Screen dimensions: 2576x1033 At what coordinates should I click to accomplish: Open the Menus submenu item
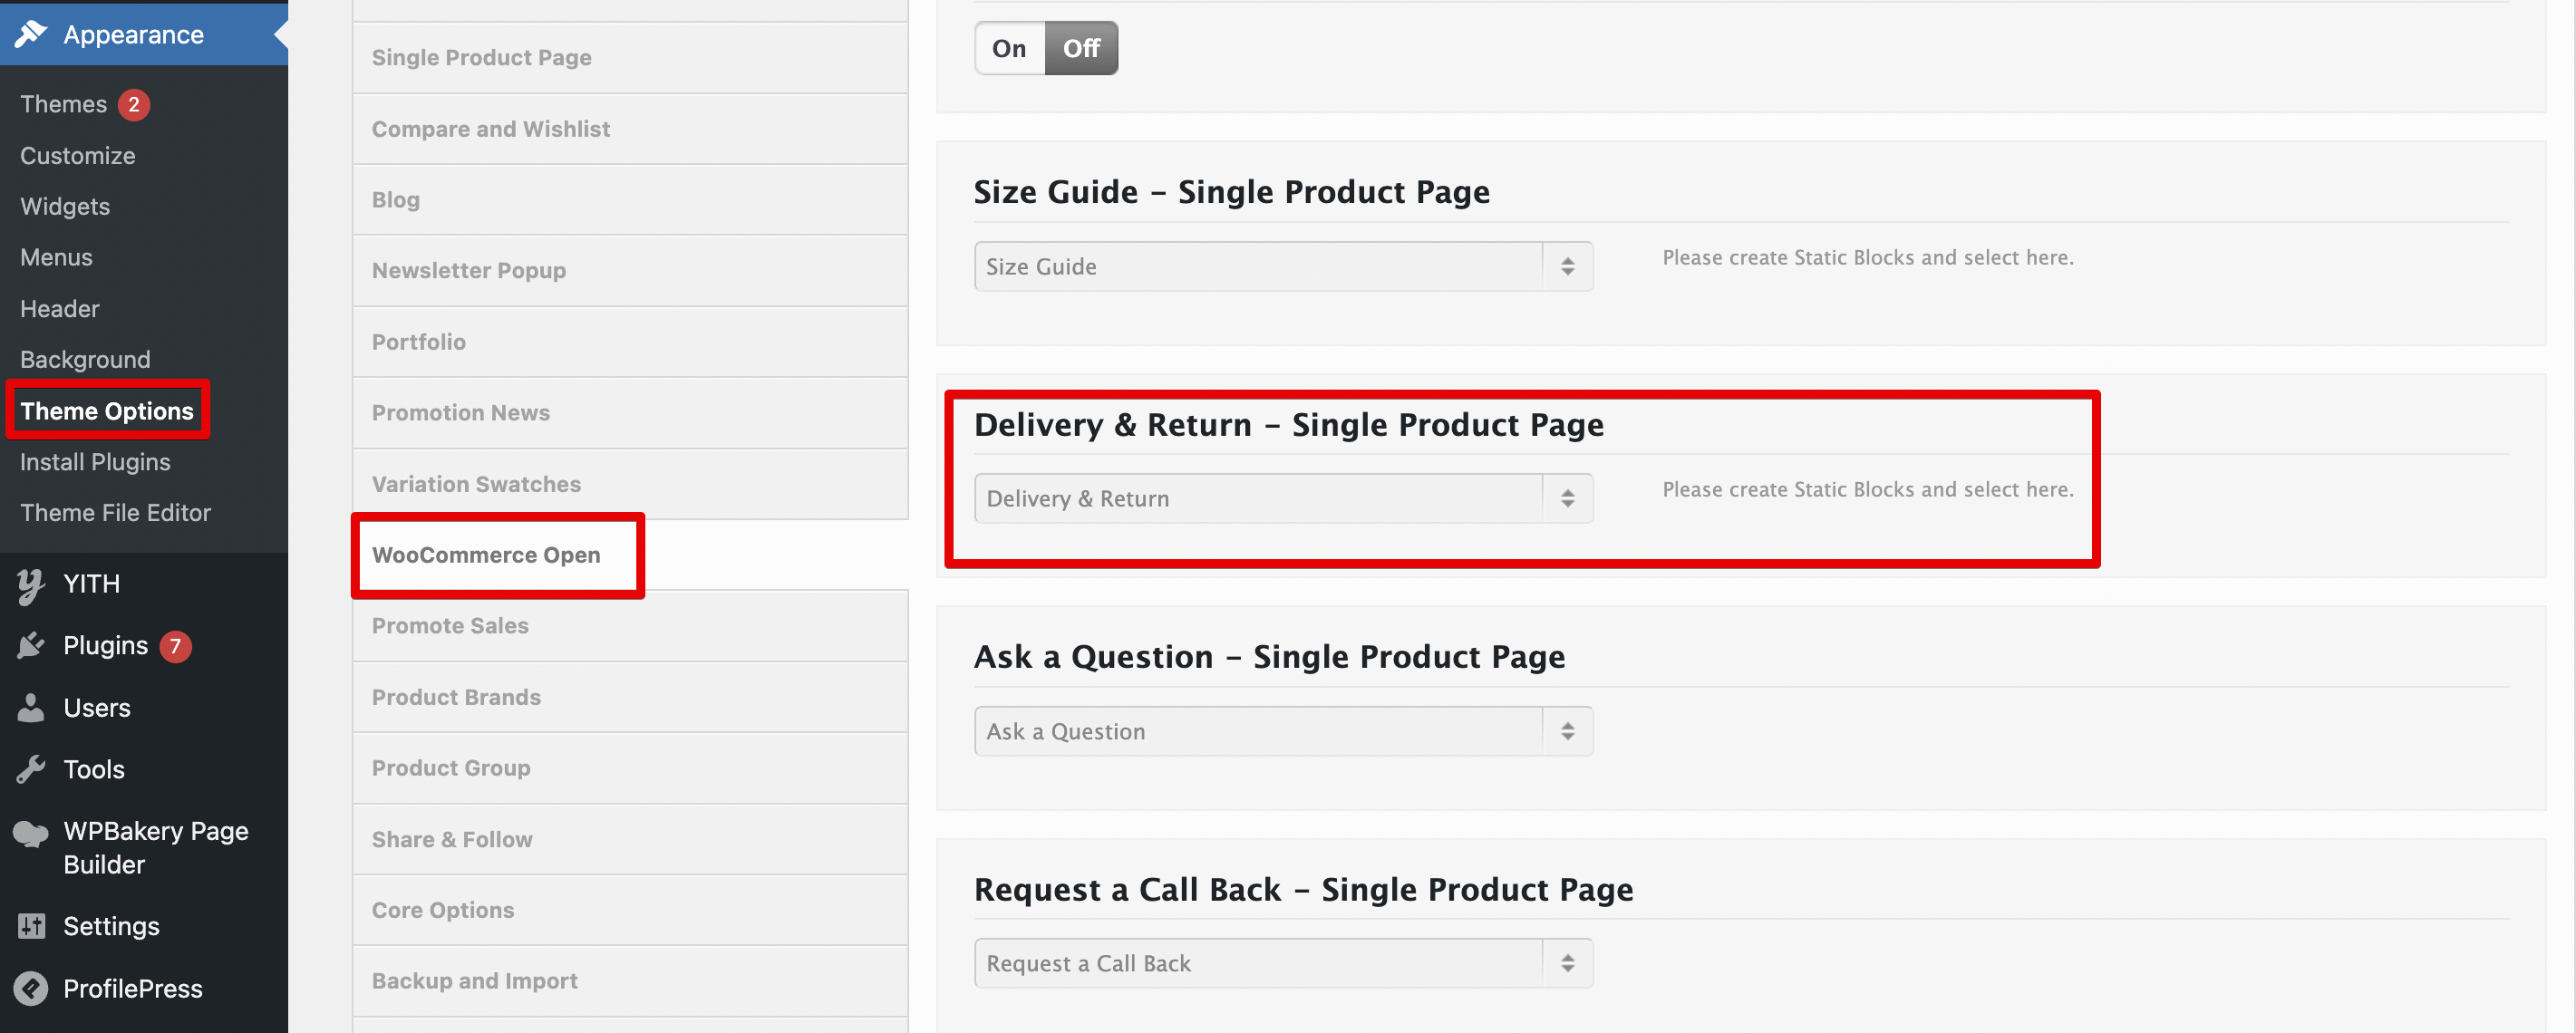click(56, 258)
